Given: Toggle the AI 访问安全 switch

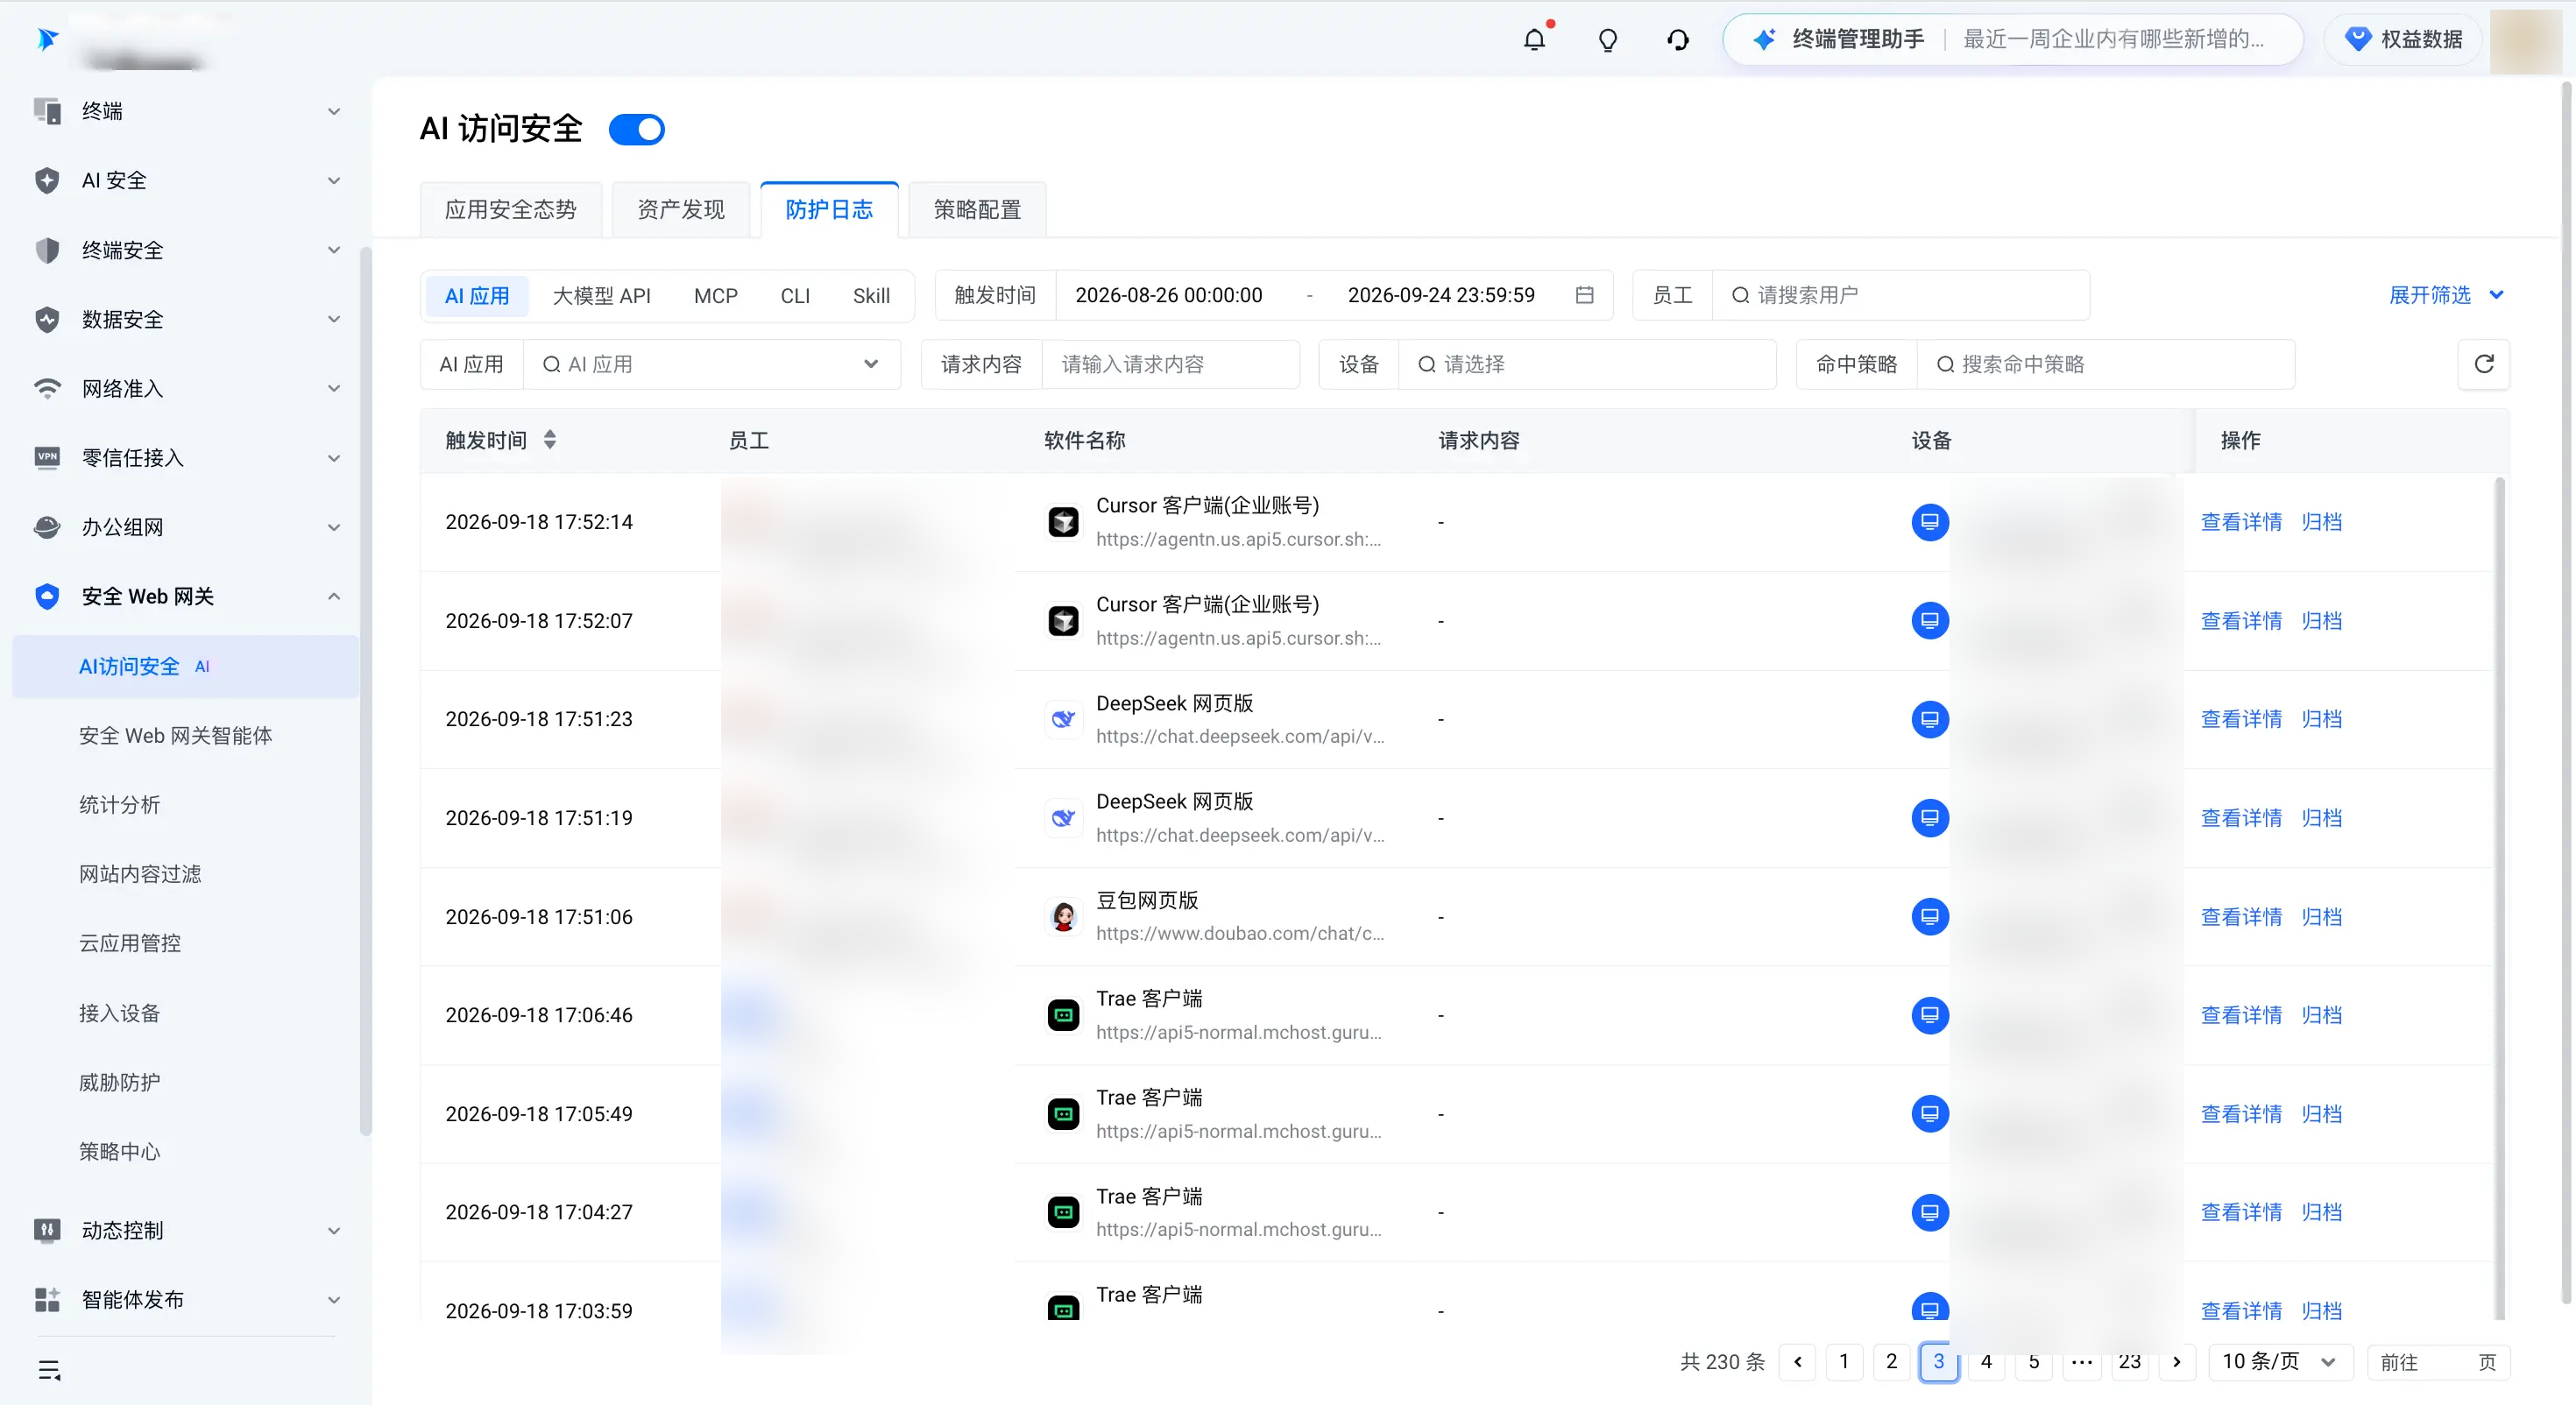Looking at the screenshot, I should (x=637, y=129).
